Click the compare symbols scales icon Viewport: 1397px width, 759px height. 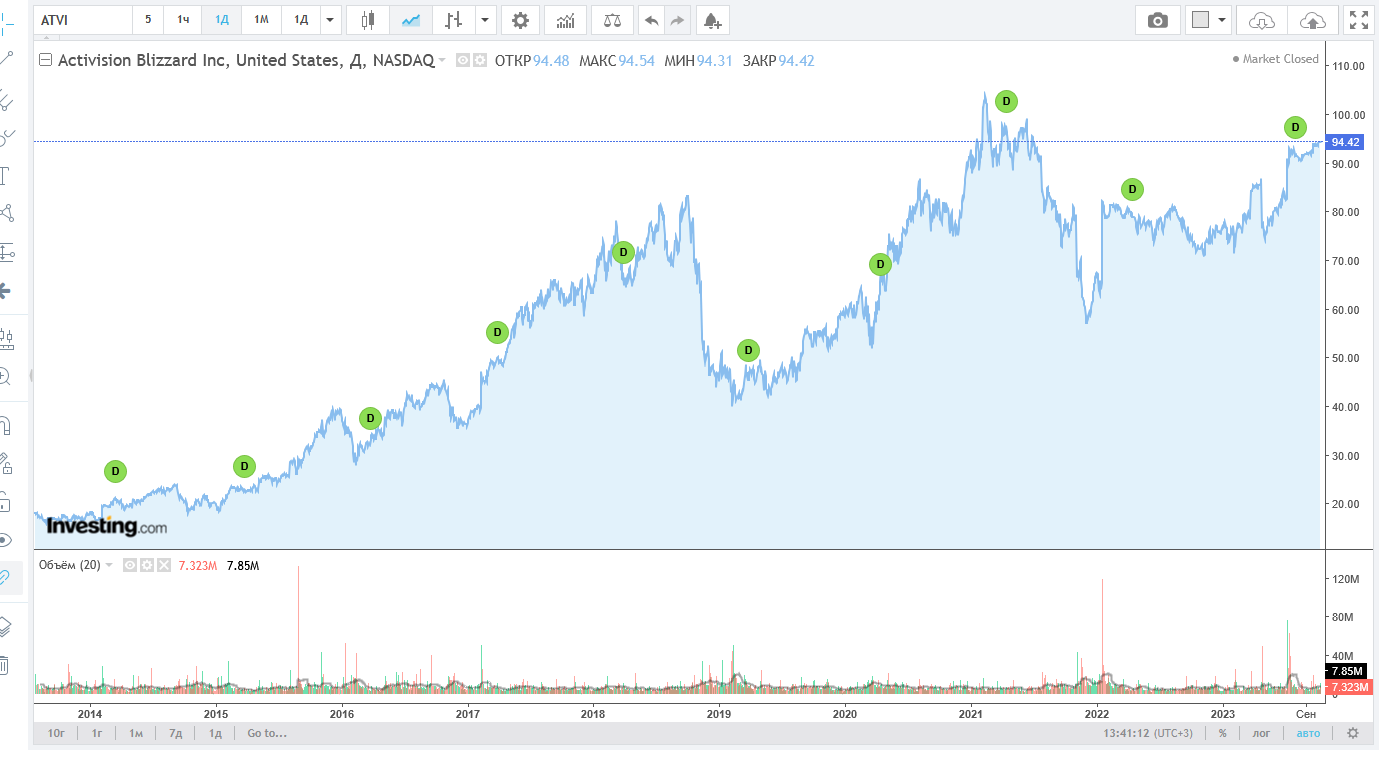(x=612, y=20)
